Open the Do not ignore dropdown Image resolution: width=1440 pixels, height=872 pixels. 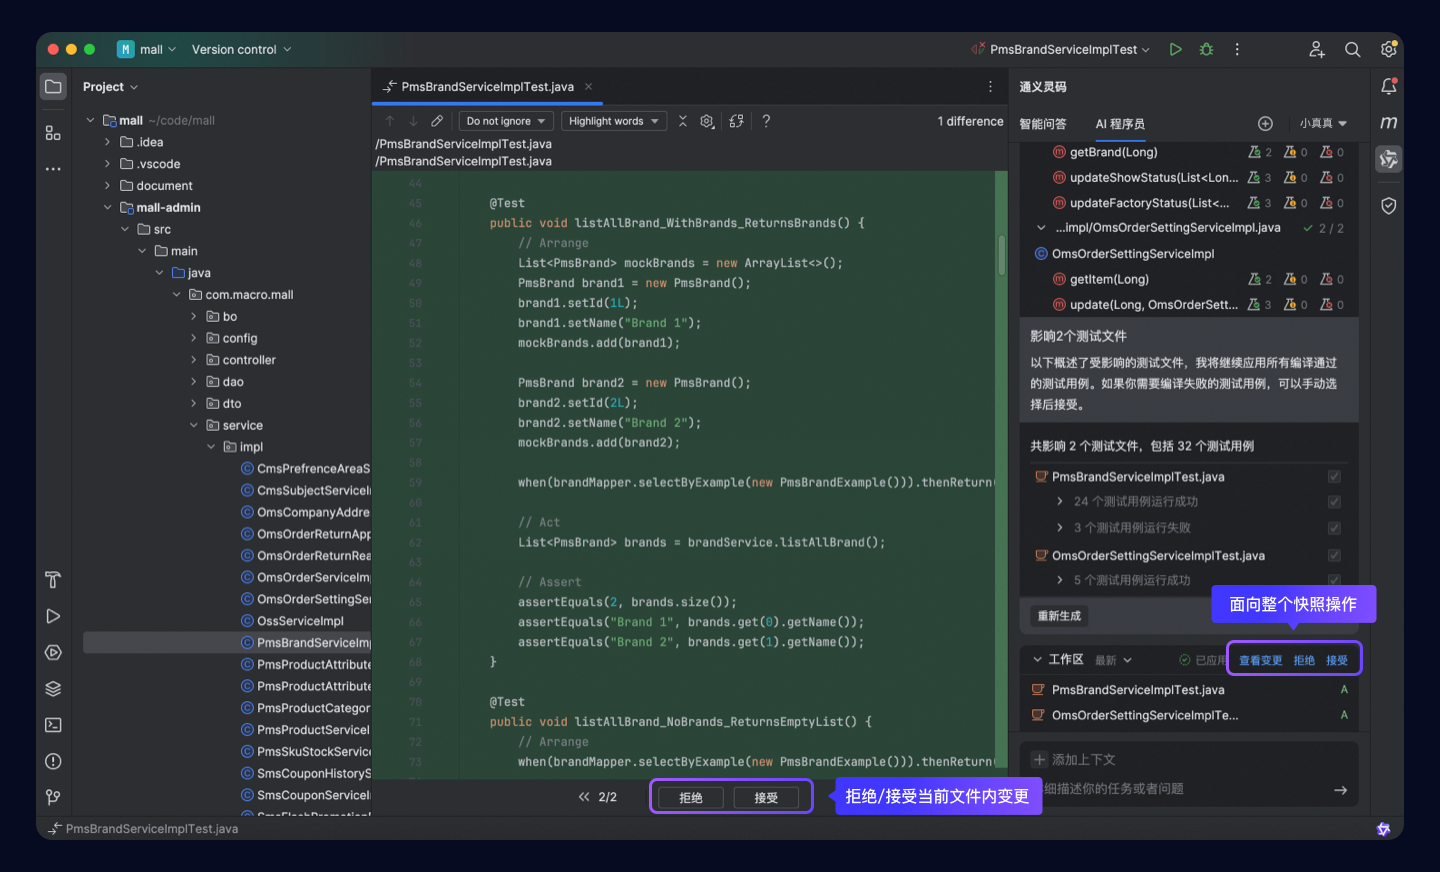[x=505, y=120]
